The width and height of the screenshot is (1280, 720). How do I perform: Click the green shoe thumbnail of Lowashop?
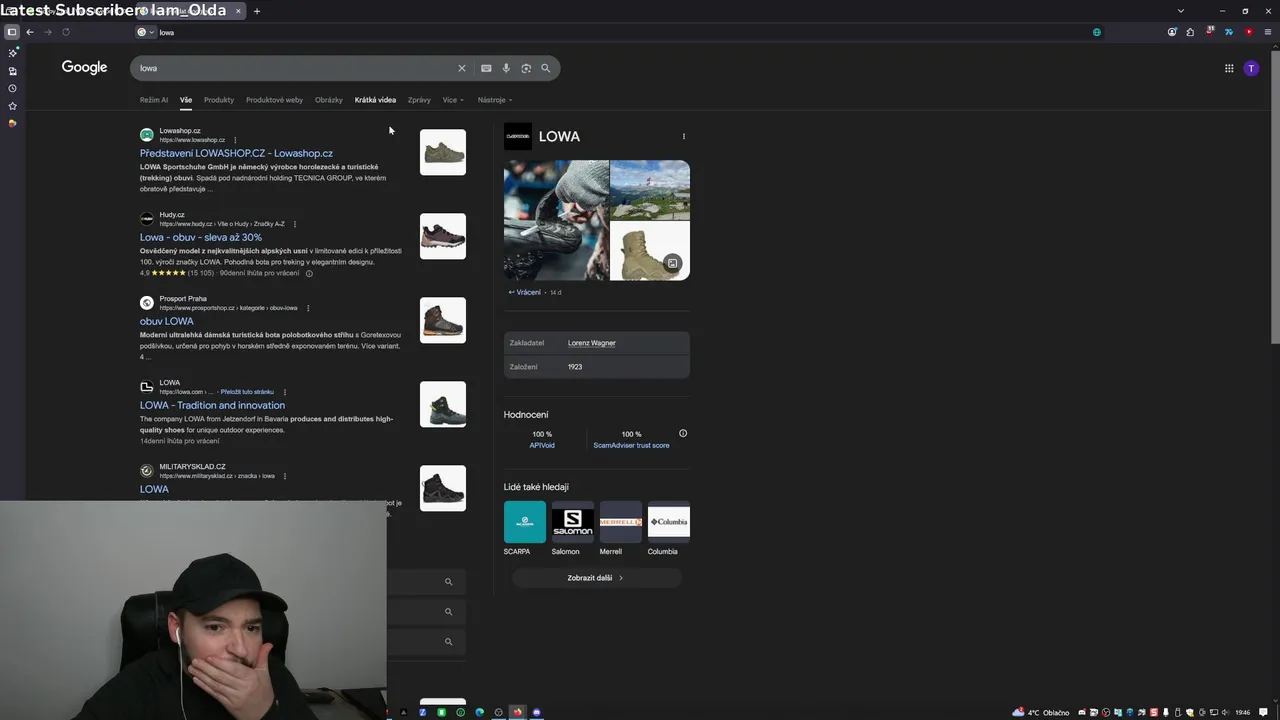click(443, 152)
